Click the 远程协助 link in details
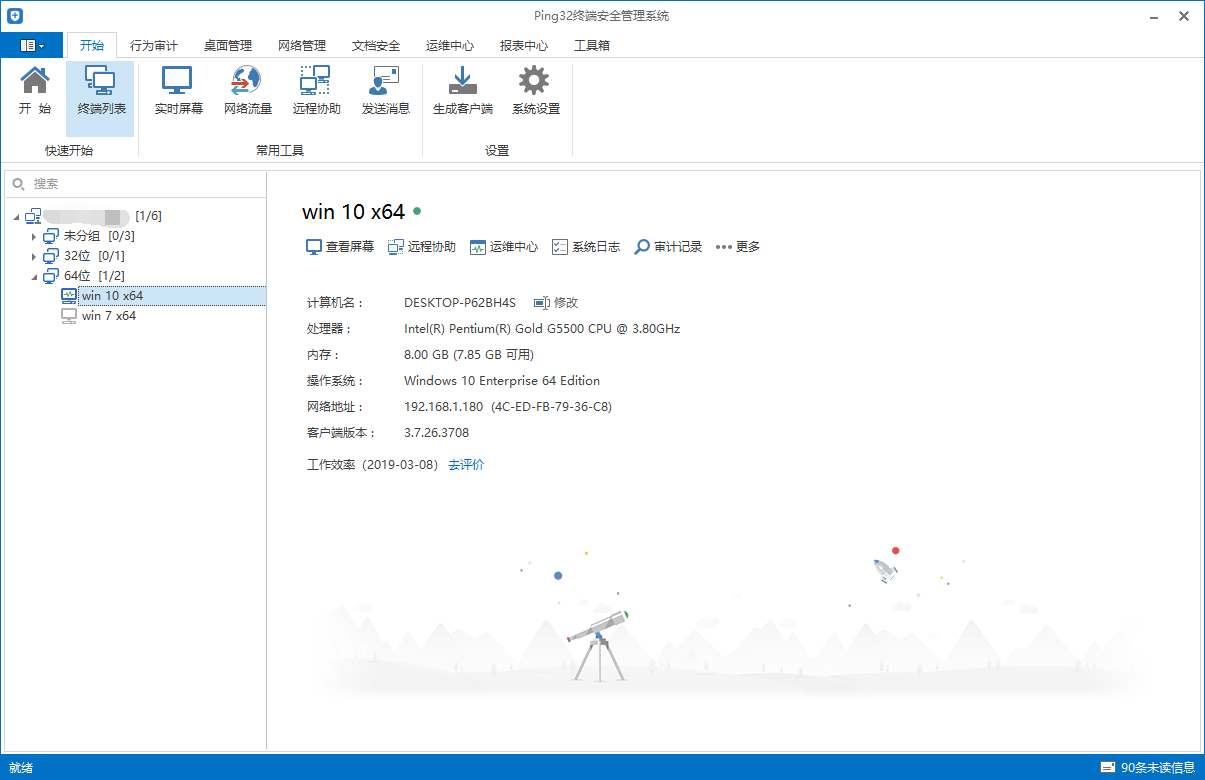The height and width of the screenshot is (780, 1205). (421, 247)
